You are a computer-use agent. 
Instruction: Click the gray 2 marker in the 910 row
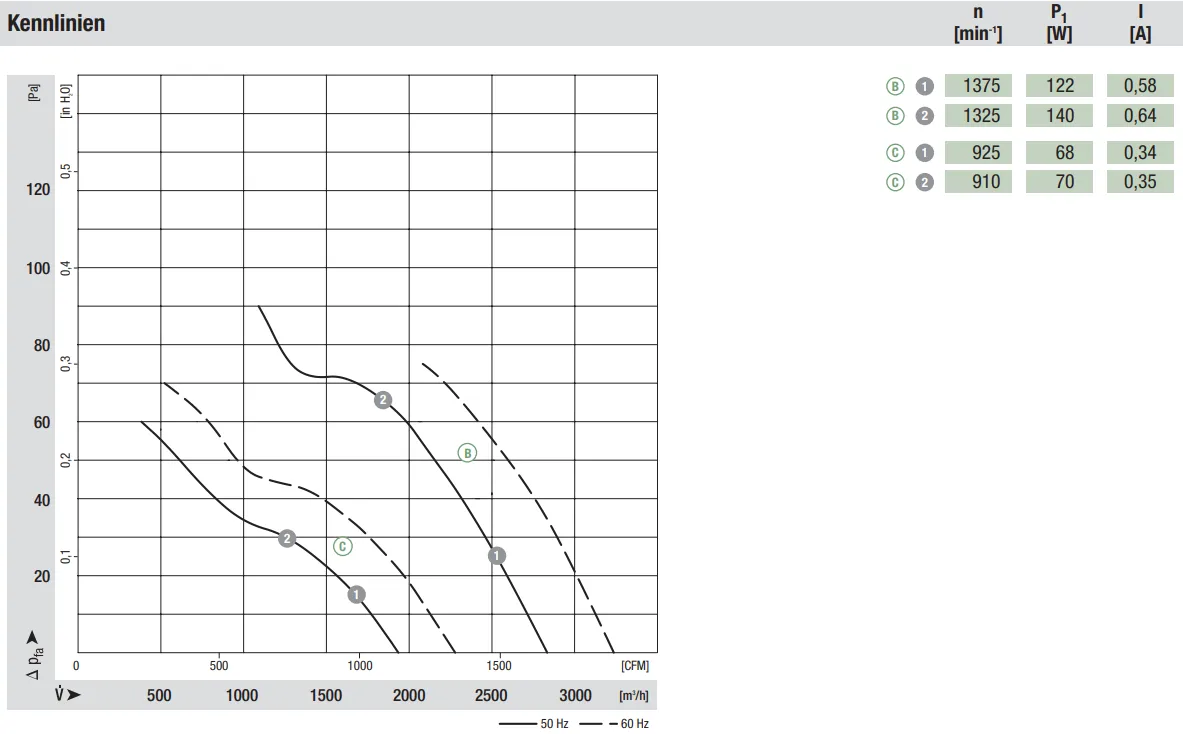924,182
